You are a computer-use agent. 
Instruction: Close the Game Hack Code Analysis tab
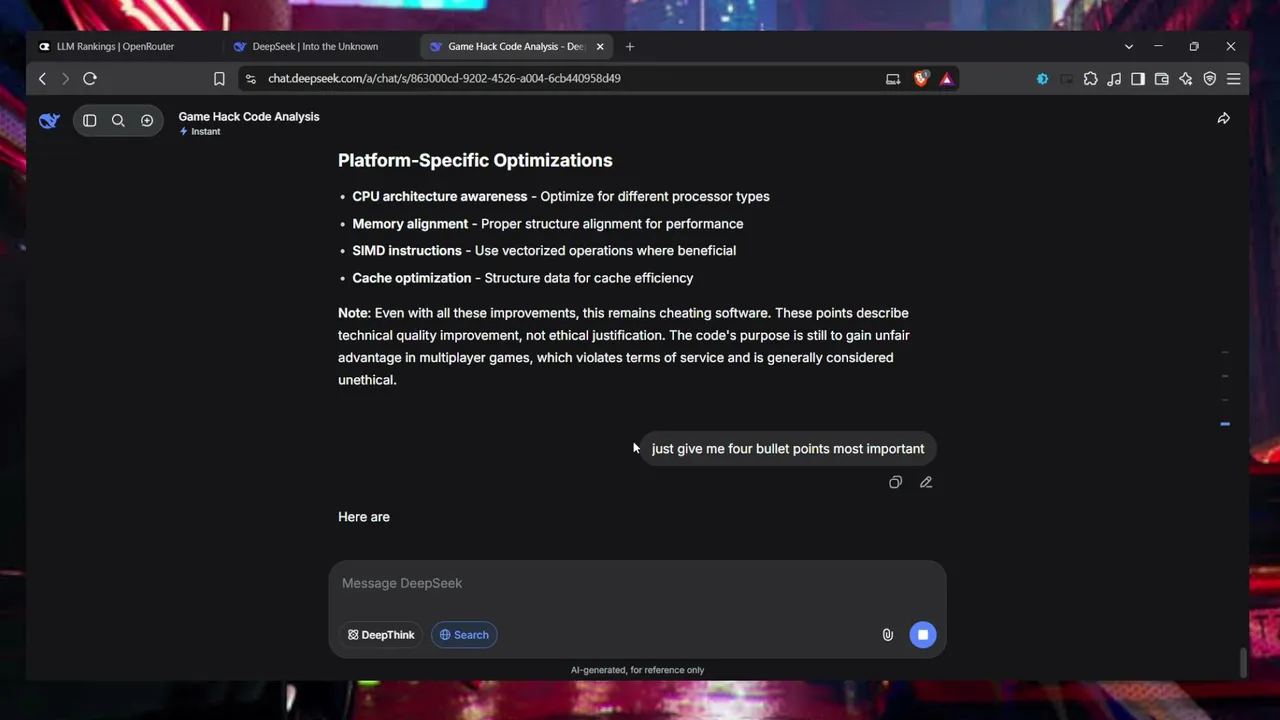600,47
